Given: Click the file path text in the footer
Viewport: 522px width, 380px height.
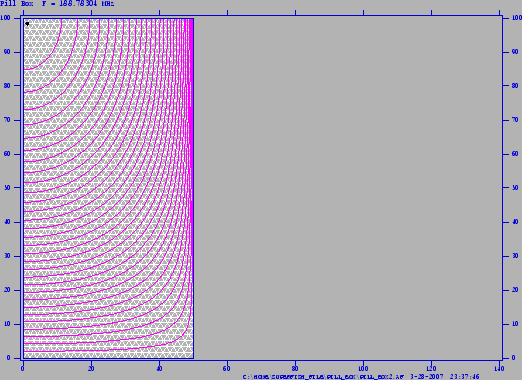Looking at the screenshot, I should tap(323, 377).
